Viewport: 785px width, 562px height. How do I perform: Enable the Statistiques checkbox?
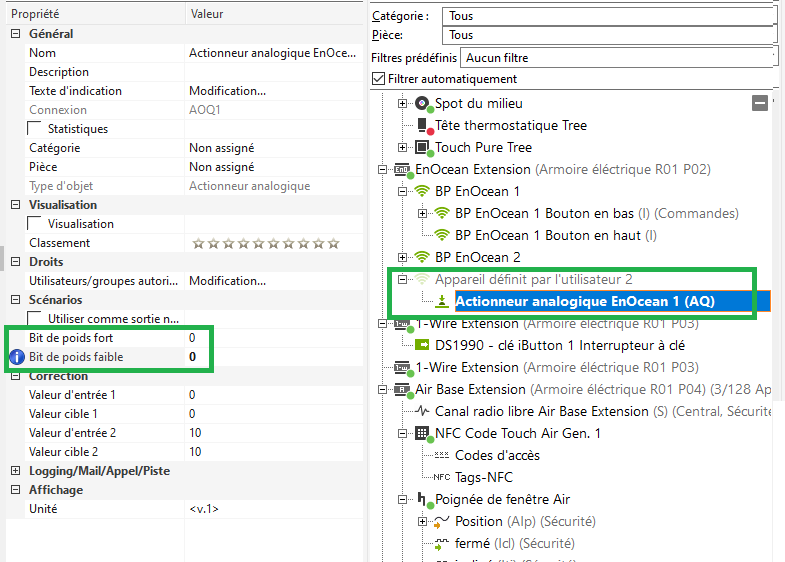[36, 129]
